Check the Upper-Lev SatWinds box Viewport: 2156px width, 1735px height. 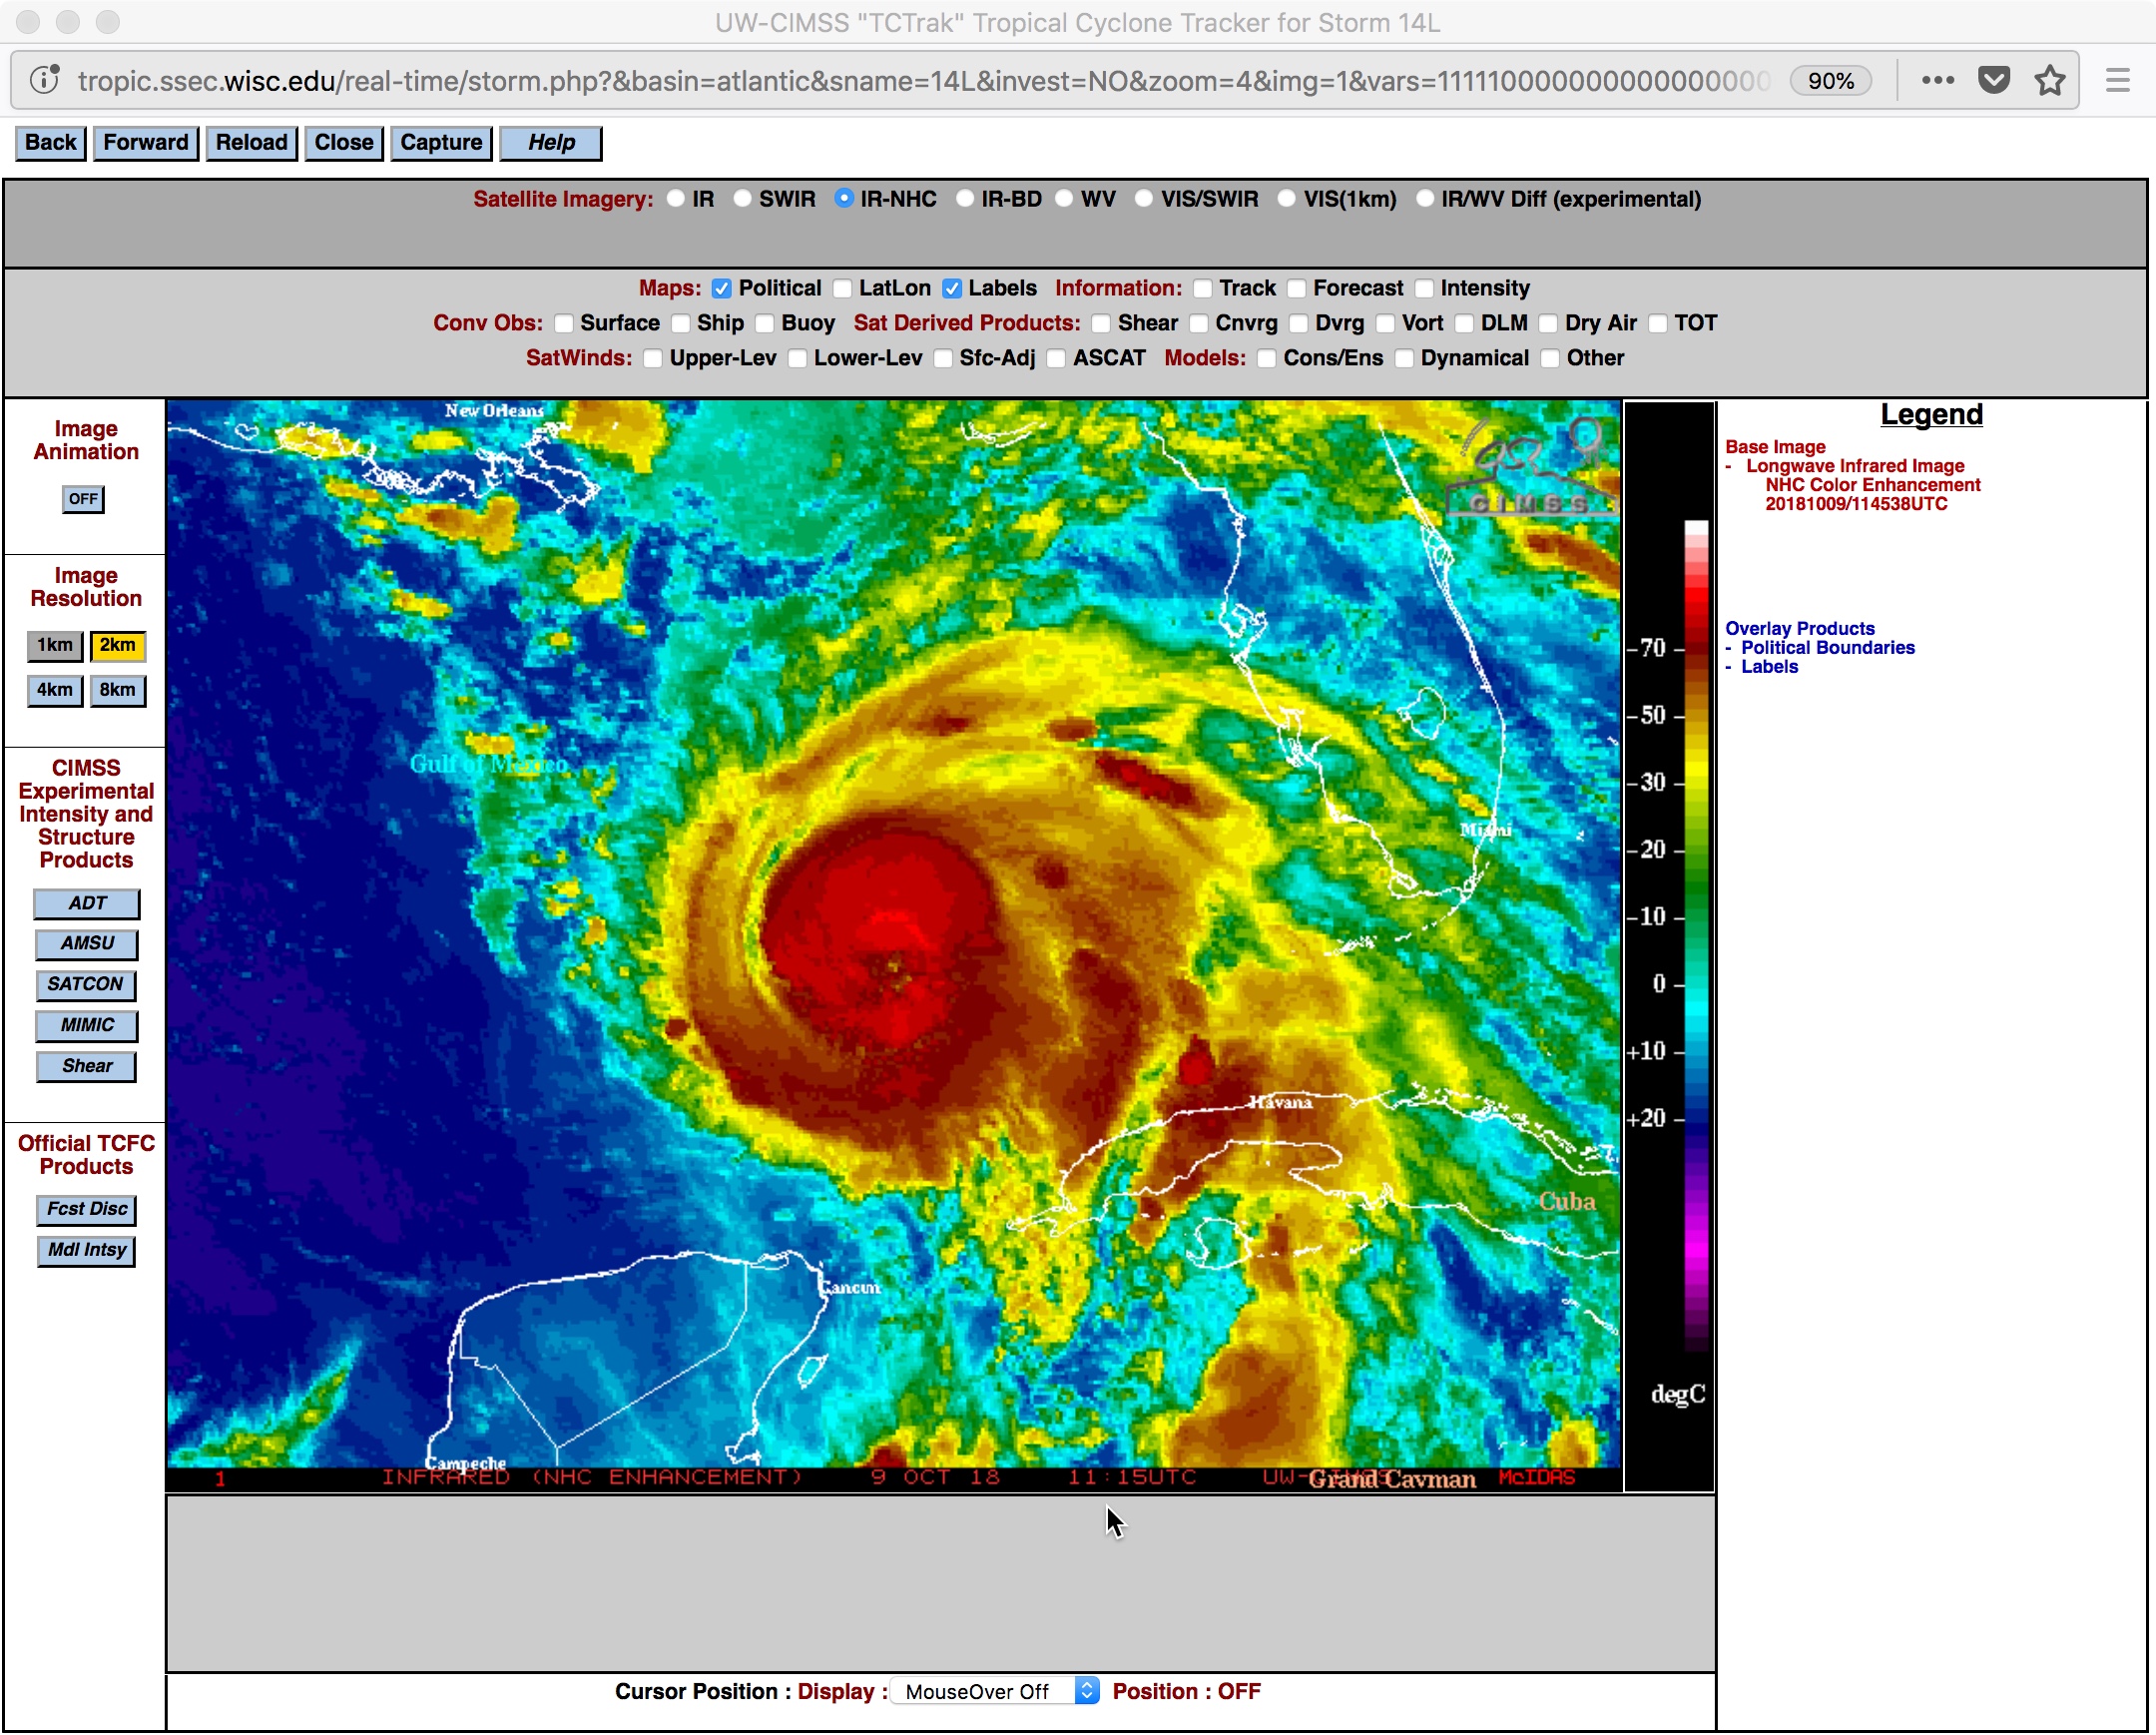pos(653,359)
